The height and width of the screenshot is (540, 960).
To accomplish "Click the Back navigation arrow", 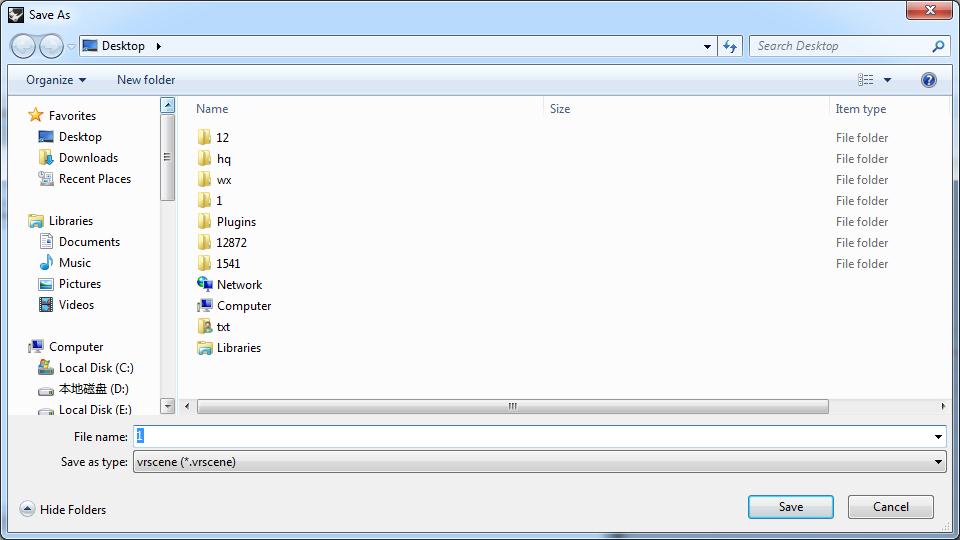I will (x=23, y=46).
